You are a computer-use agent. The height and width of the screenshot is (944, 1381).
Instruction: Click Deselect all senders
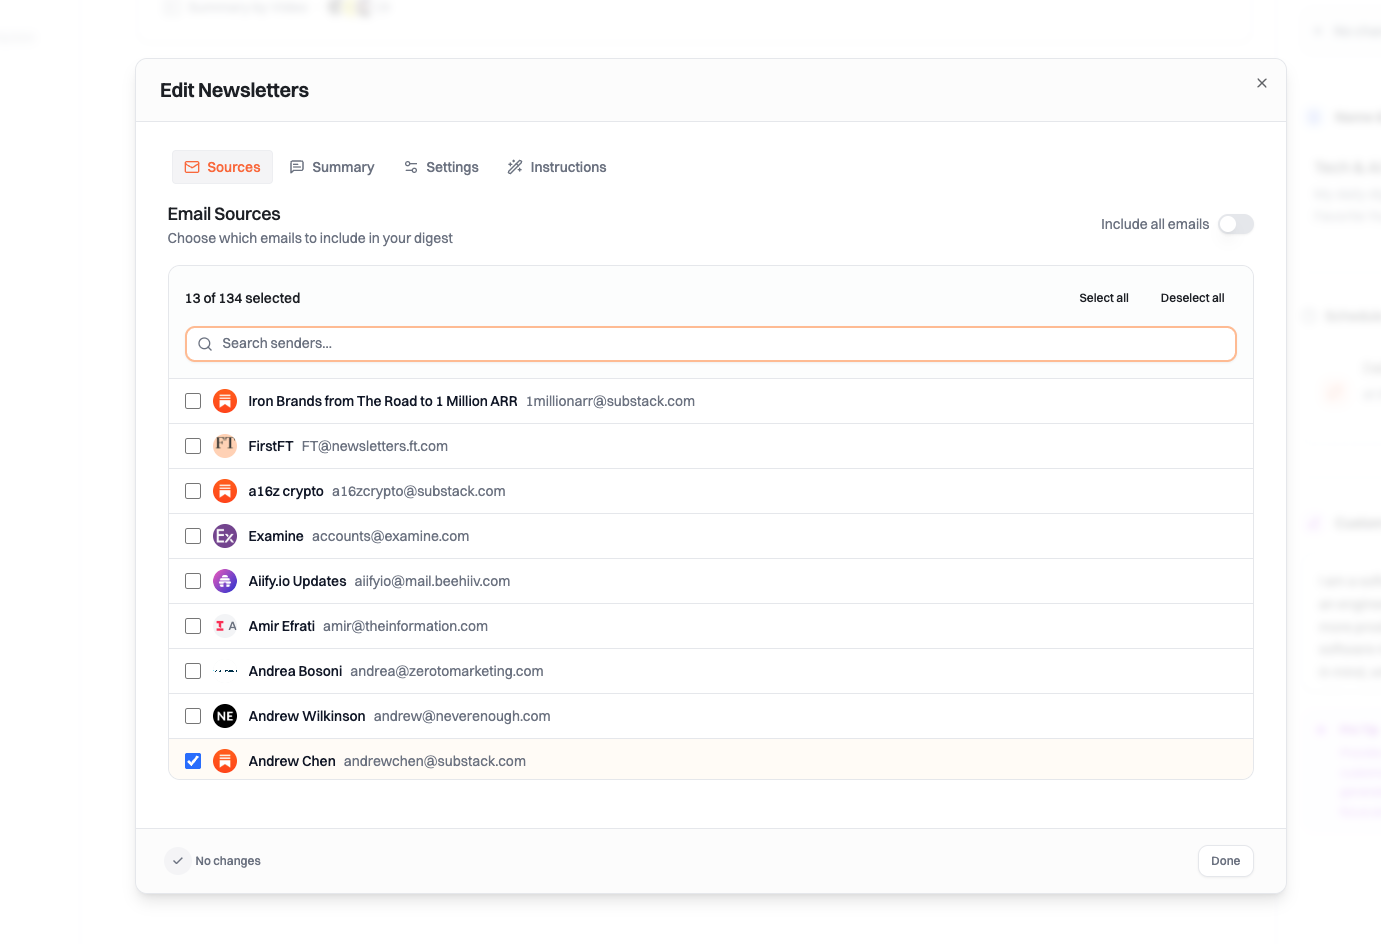click(1192, 298)
